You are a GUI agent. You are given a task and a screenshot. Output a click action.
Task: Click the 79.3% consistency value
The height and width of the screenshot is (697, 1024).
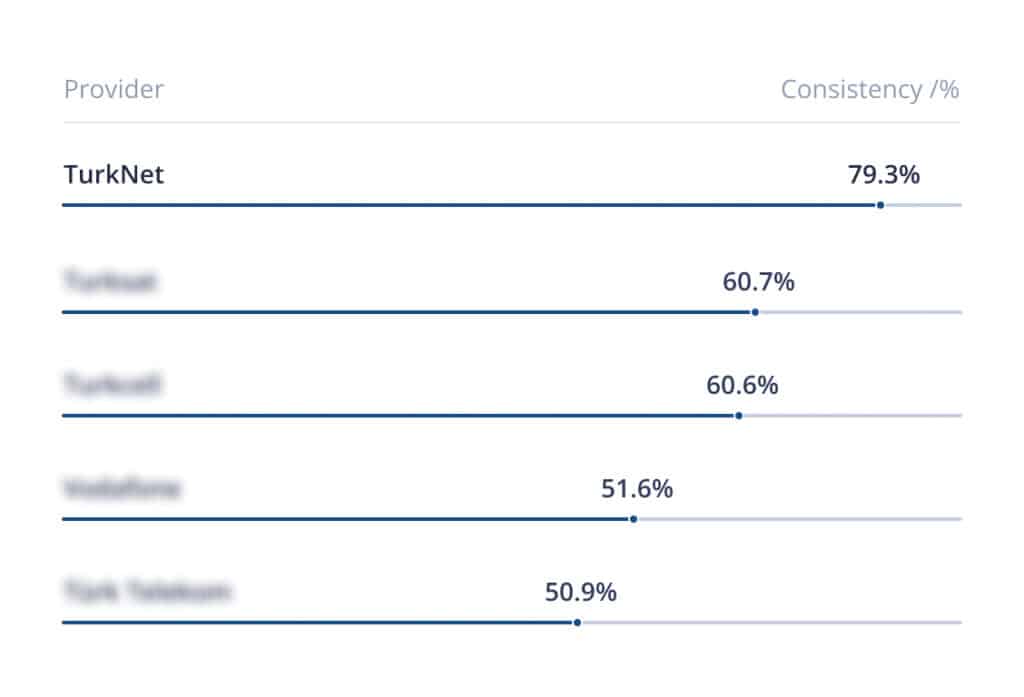pos(883,175)
